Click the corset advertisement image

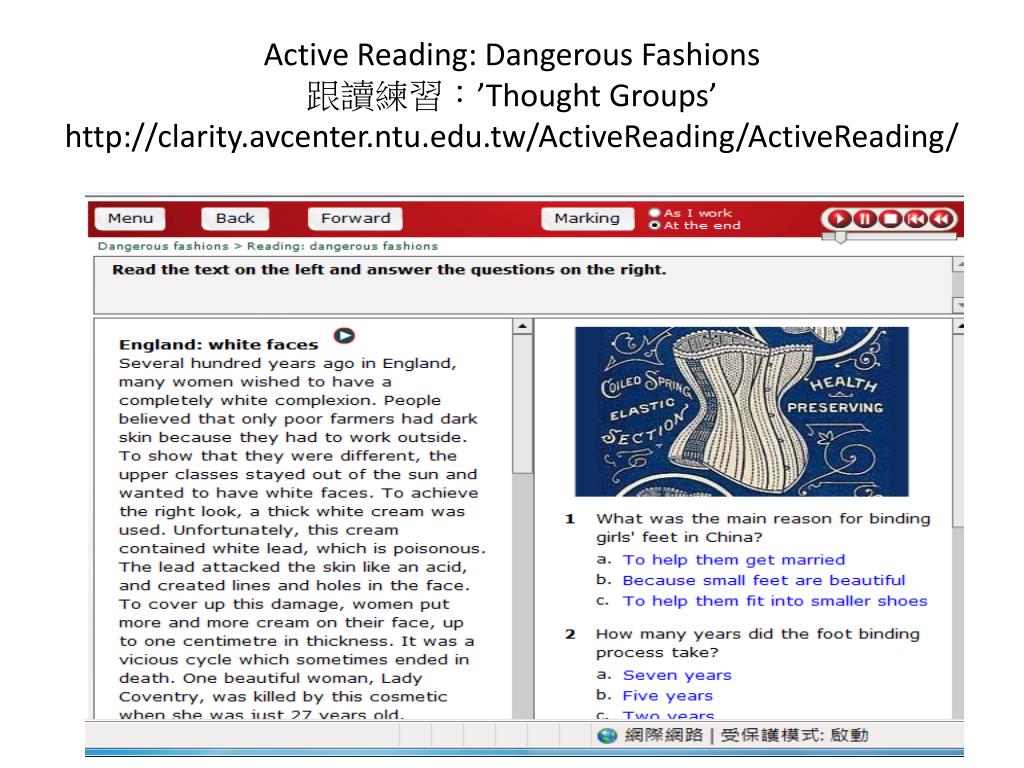[x=741, y=411]
